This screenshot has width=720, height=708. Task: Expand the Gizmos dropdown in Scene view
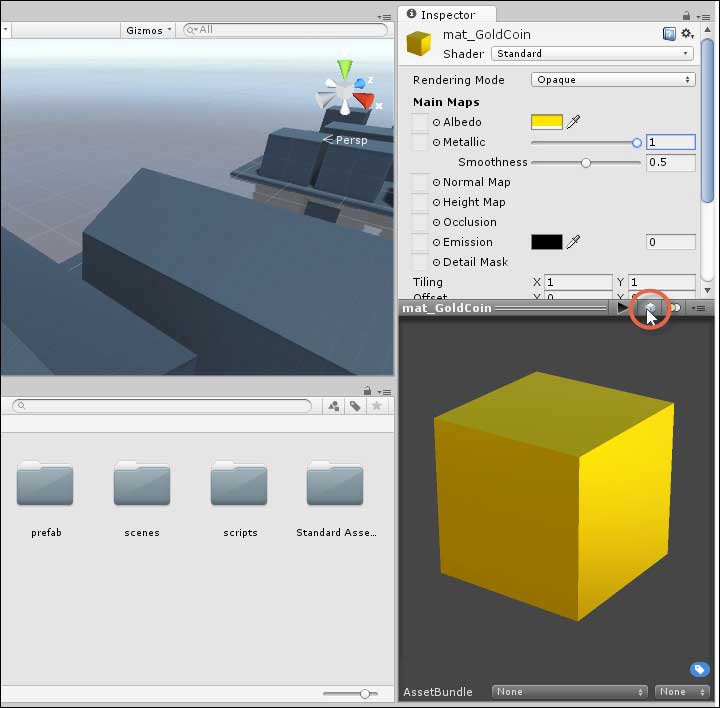pos(148,30)
